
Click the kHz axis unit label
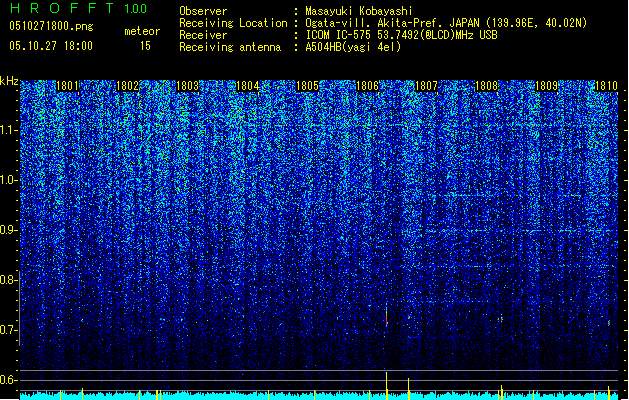point(9,81)
